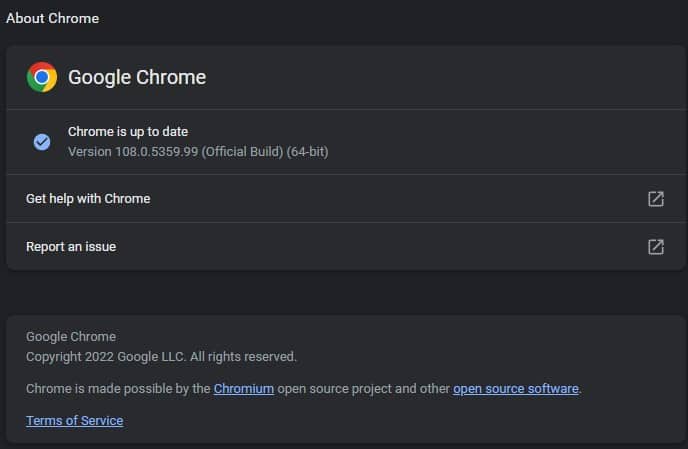Open Report an issue row
Image resolution: width=688 pixels, height=449 pixels.
click(346, 247)
